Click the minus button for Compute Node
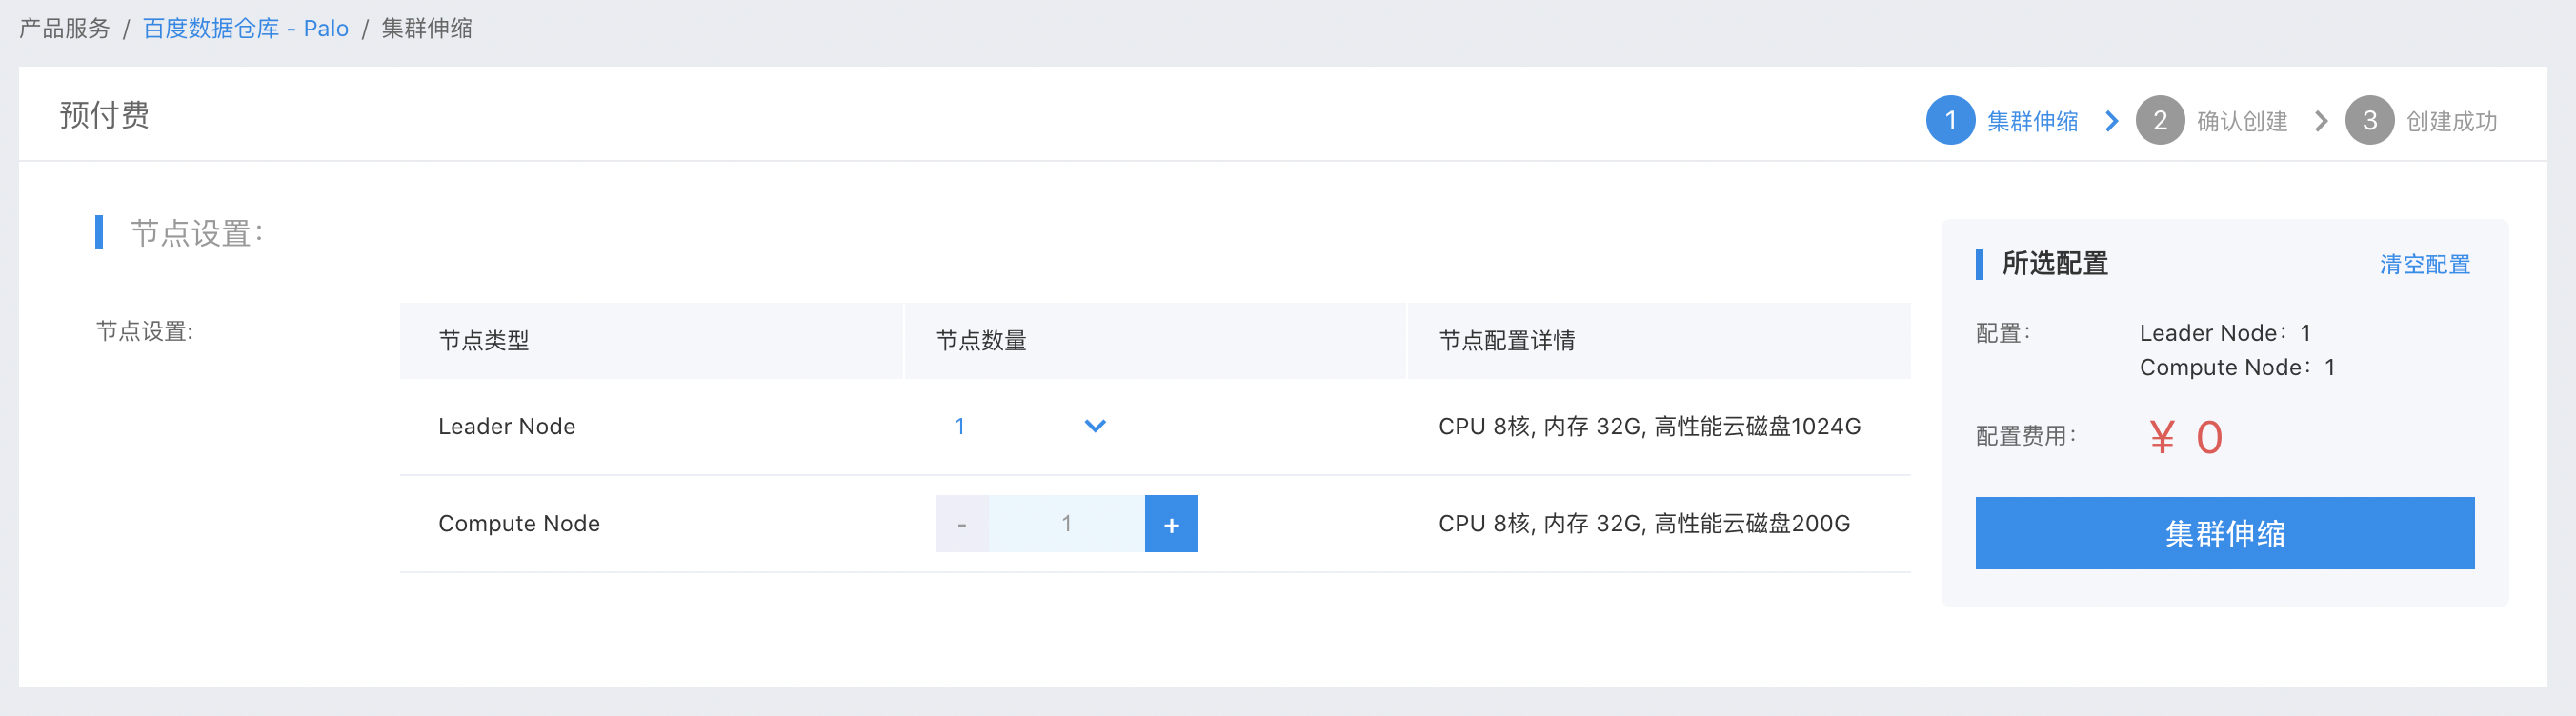 [962, 524]
